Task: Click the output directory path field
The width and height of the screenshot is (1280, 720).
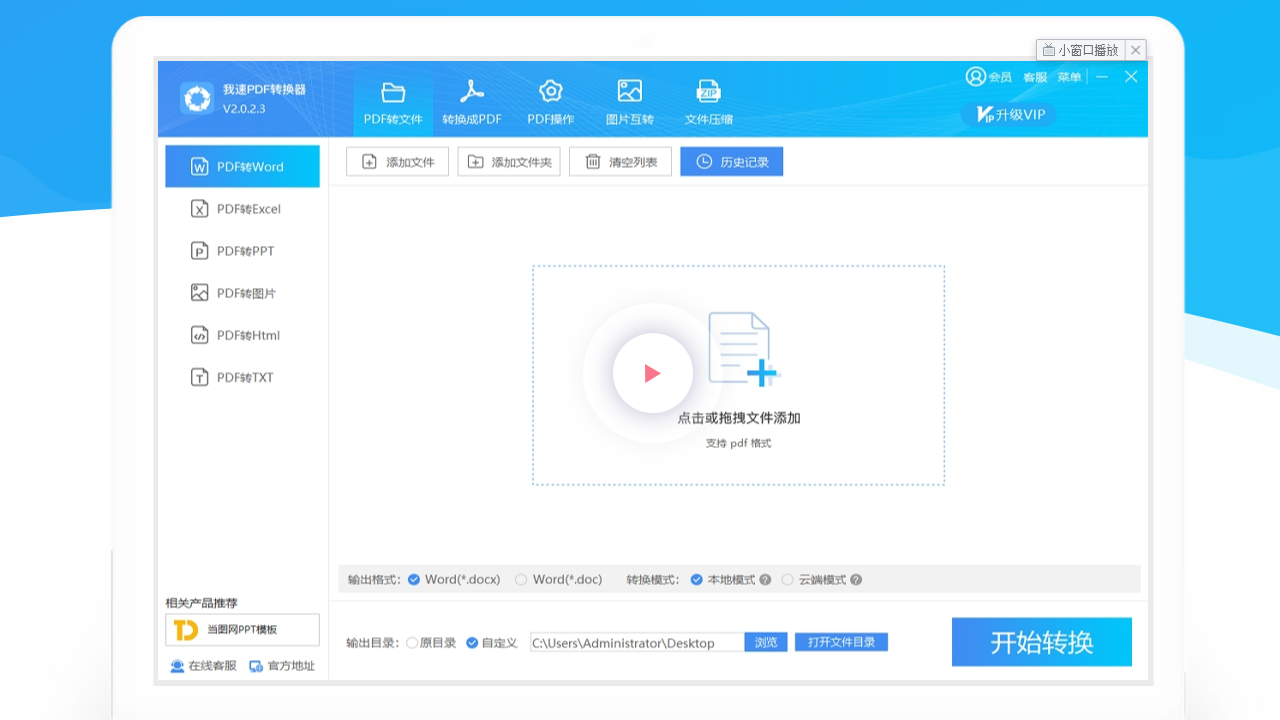Action: (636, 643)
